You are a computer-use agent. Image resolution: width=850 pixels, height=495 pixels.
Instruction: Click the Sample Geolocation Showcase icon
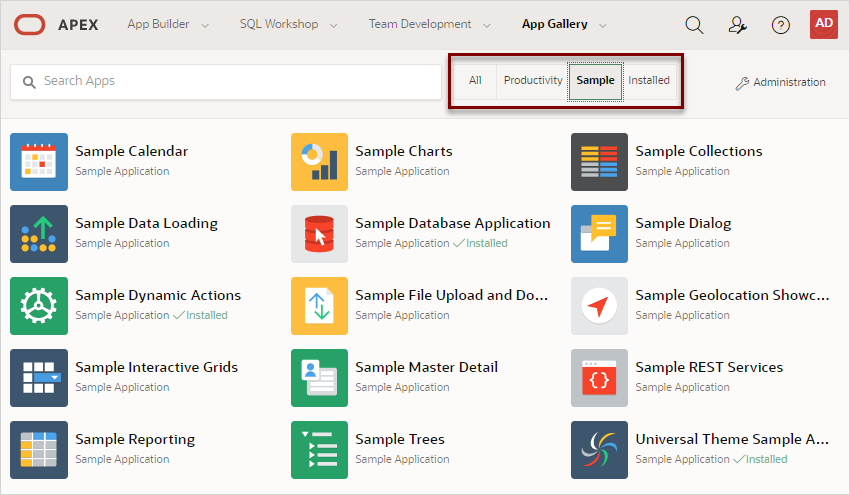coord(599,306)
